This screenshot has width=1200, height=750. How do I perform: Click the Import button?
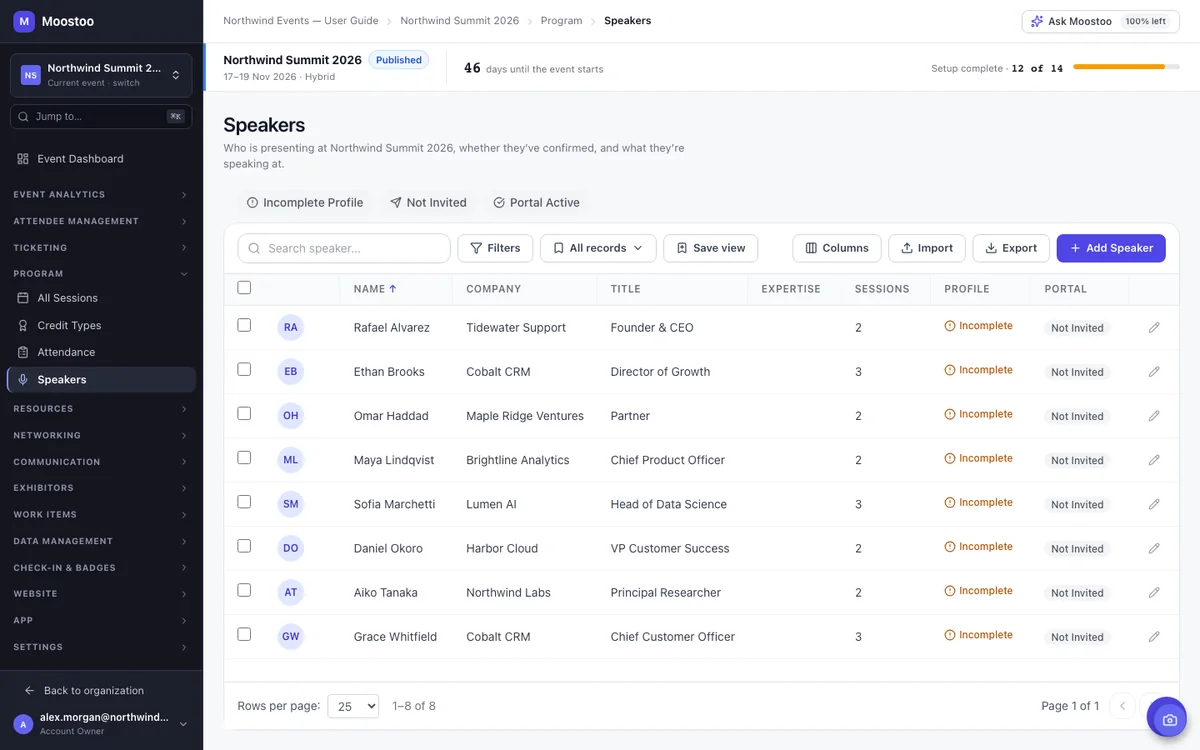[x=927, y=248]
